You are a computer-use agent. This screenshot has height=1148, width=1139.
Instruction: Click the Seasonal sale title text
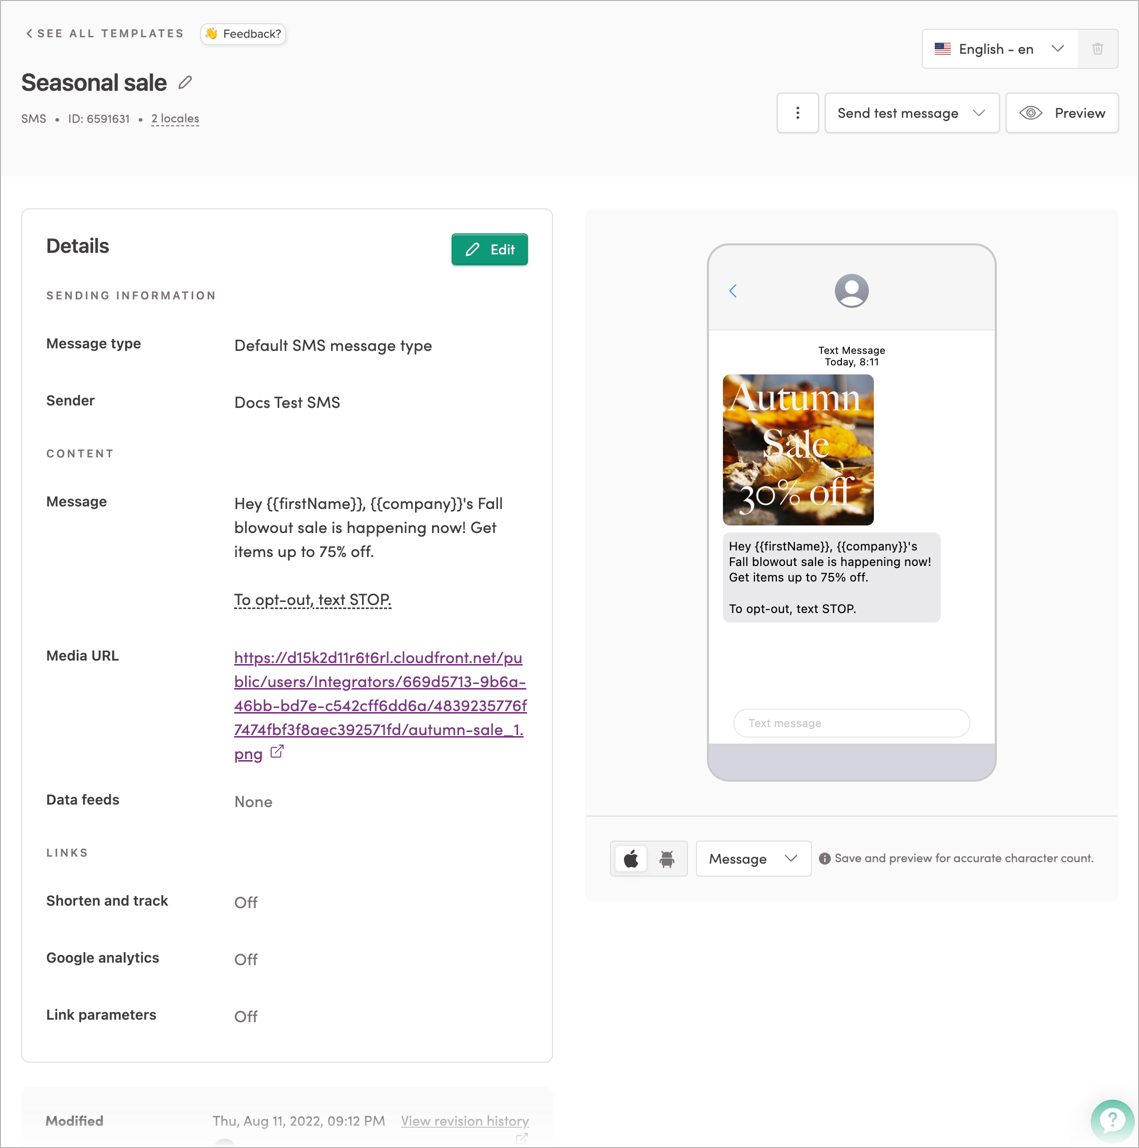point(94,83)
